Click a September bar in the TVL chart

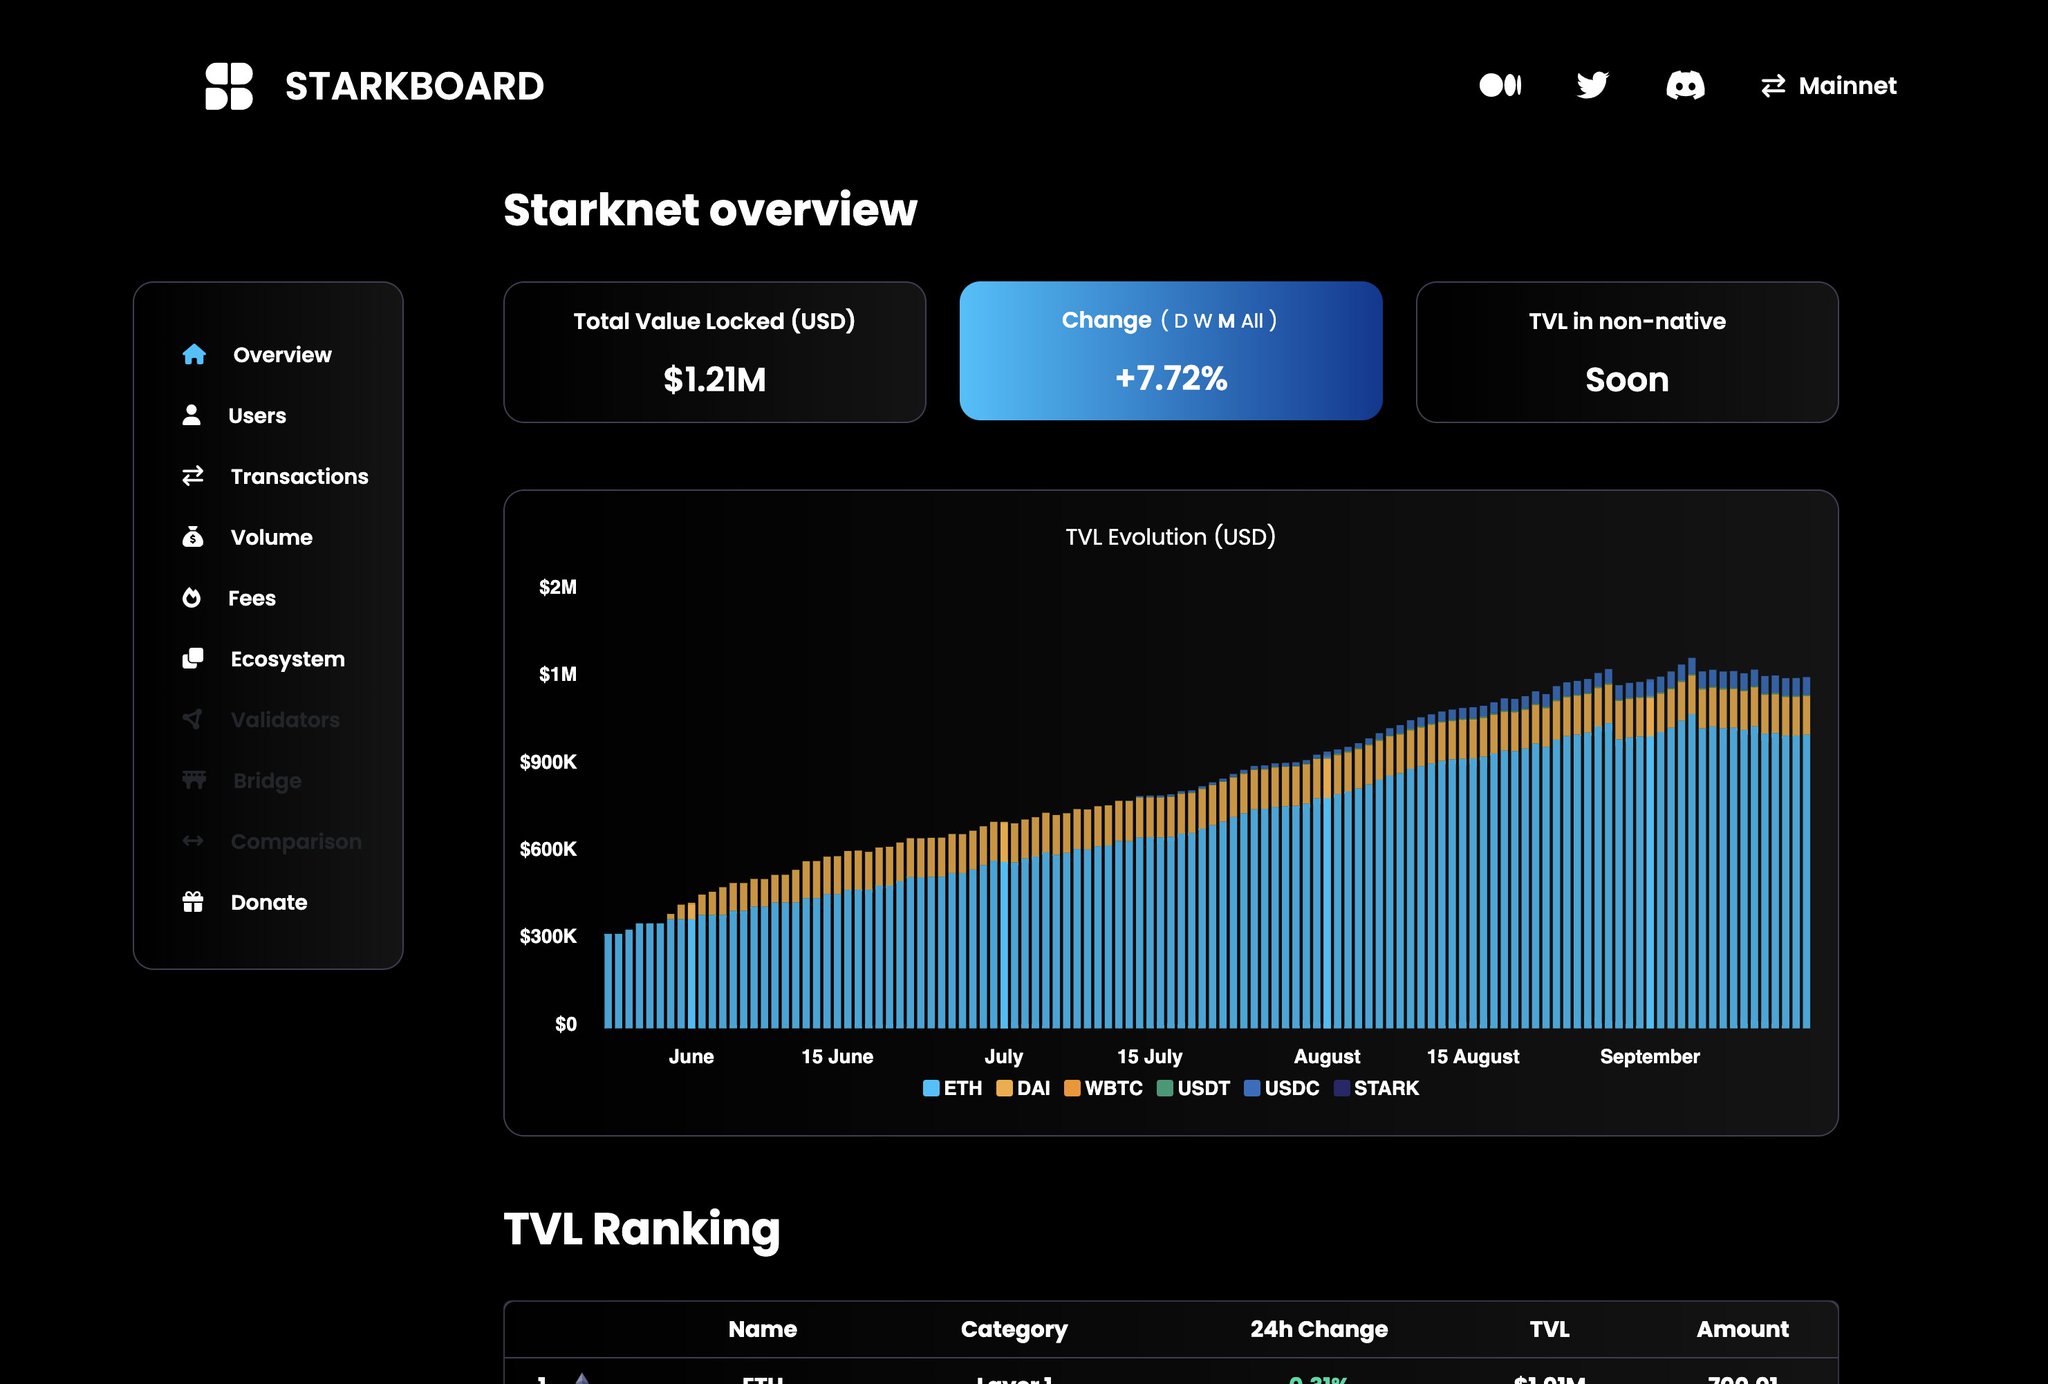[x=1650, y=850]
